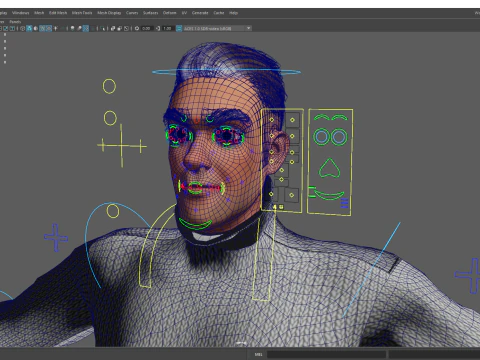This screenshot has height=360, width=480.
Task: Click the exposure reset icon beside 0.00
Action: [x=137, y=28]
